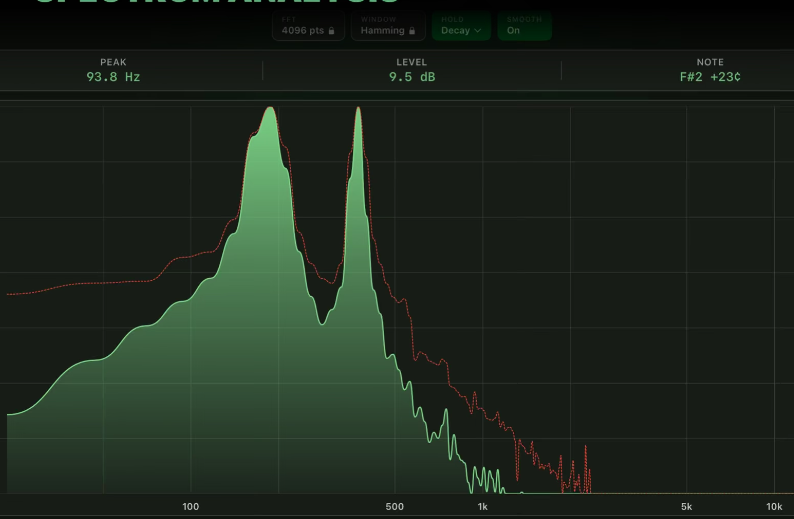Click the chevron next to Decay
The width and height of the screenshot is (794, 519).
click(x=477, y=31)
